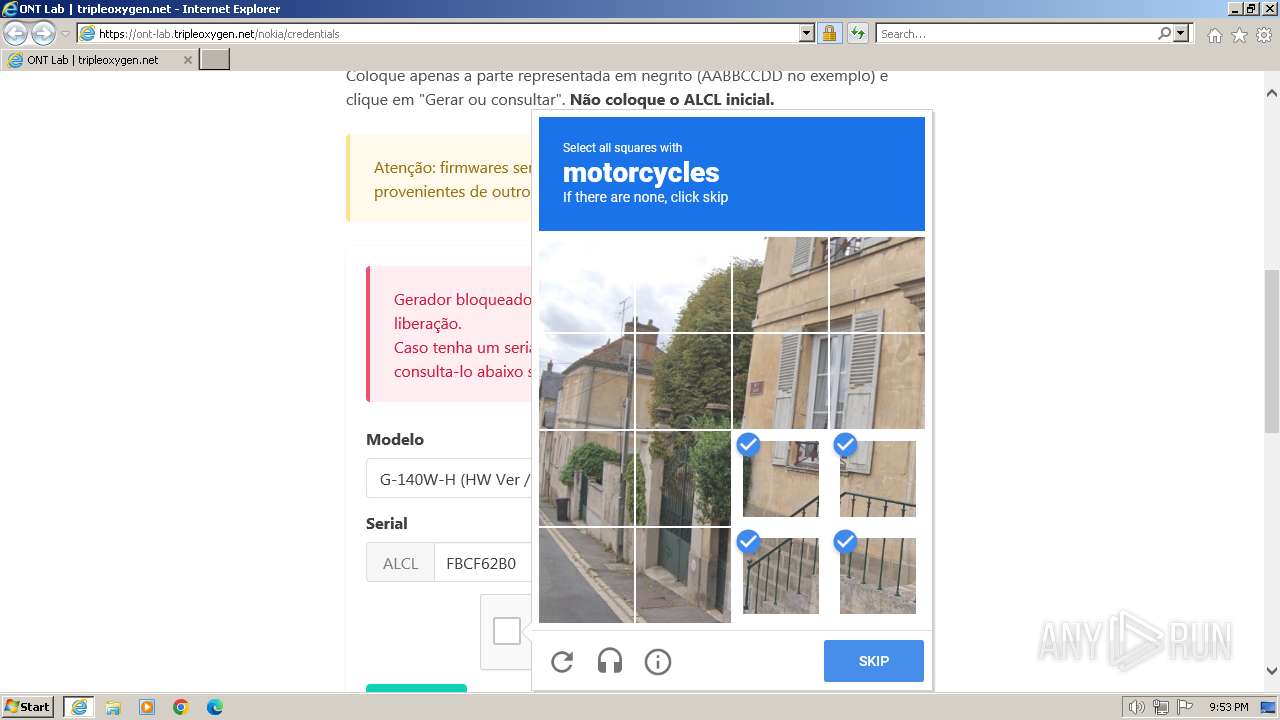Deselect tile with railing and window
The width and height of the screenshot is (1280, 720).
point(877,478)
